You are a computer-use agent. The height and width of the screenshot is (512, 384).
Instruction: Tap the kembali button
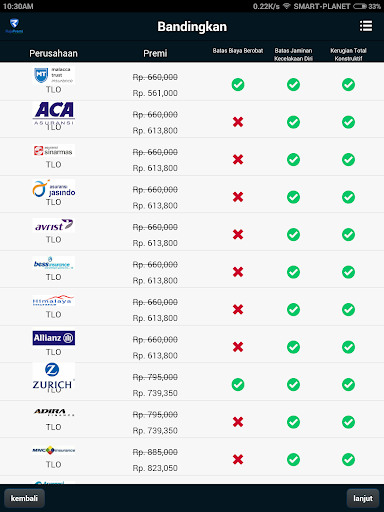(x=24, y=498)
